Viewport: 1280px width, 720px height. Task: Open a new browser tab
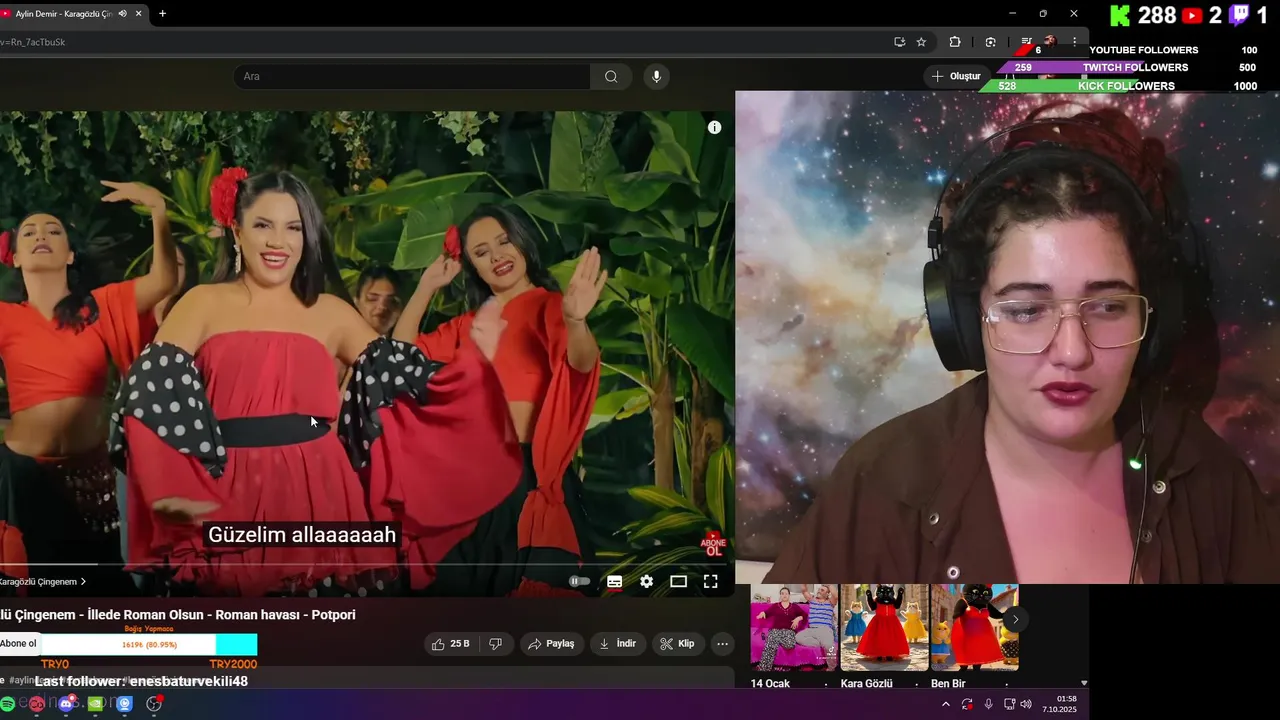pyautogui.click(x=162, y=14)
